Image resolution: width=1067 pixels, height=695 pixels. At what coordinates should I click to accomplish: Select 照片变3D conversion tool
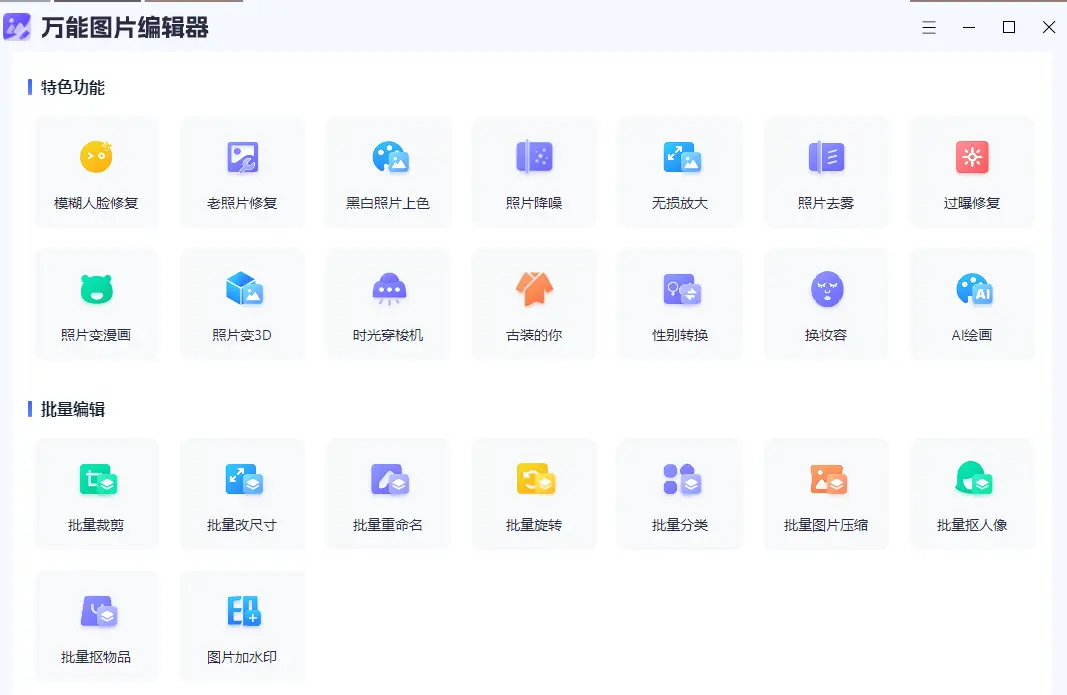pos(242,303)
